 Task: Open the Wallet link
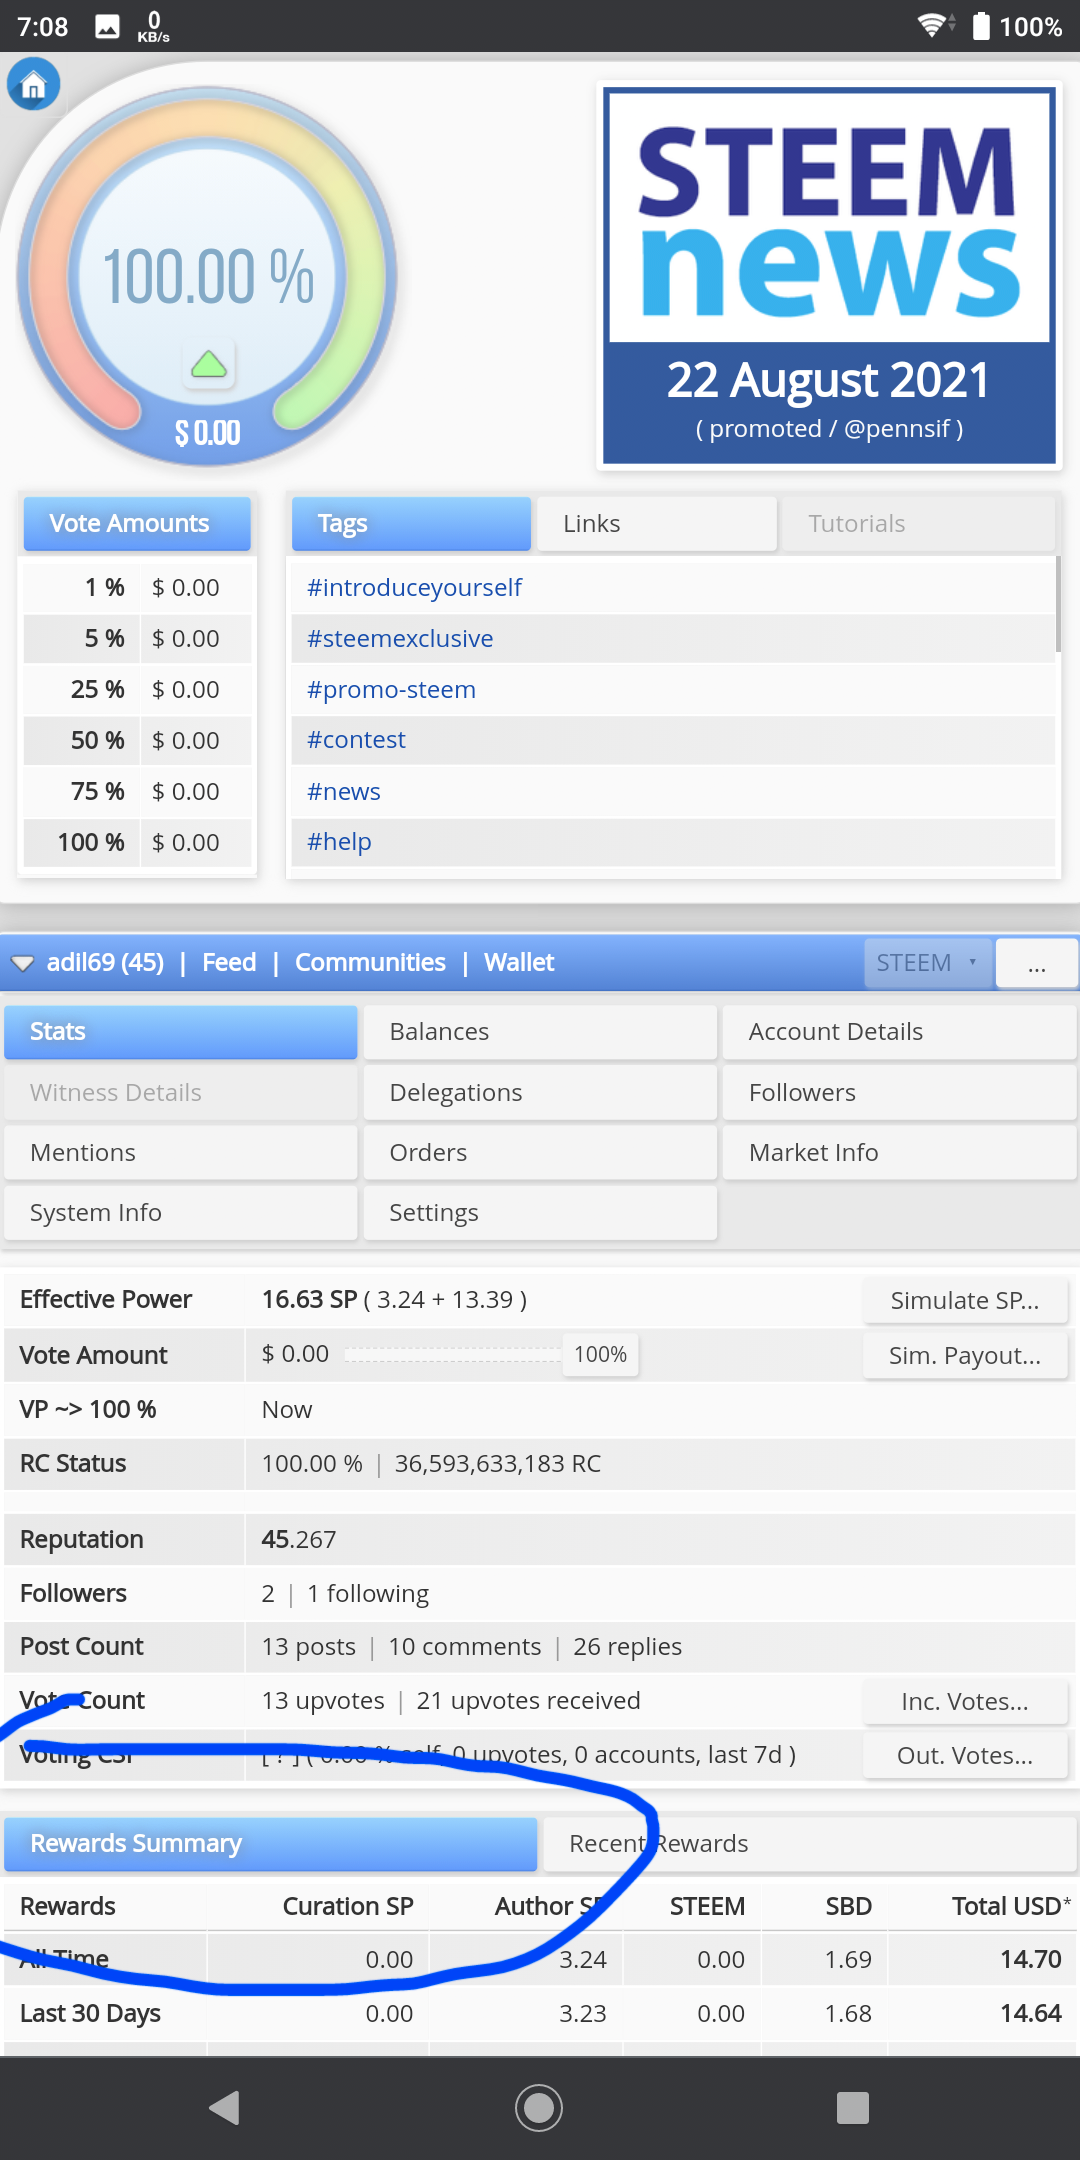click(x=519, y=962)
